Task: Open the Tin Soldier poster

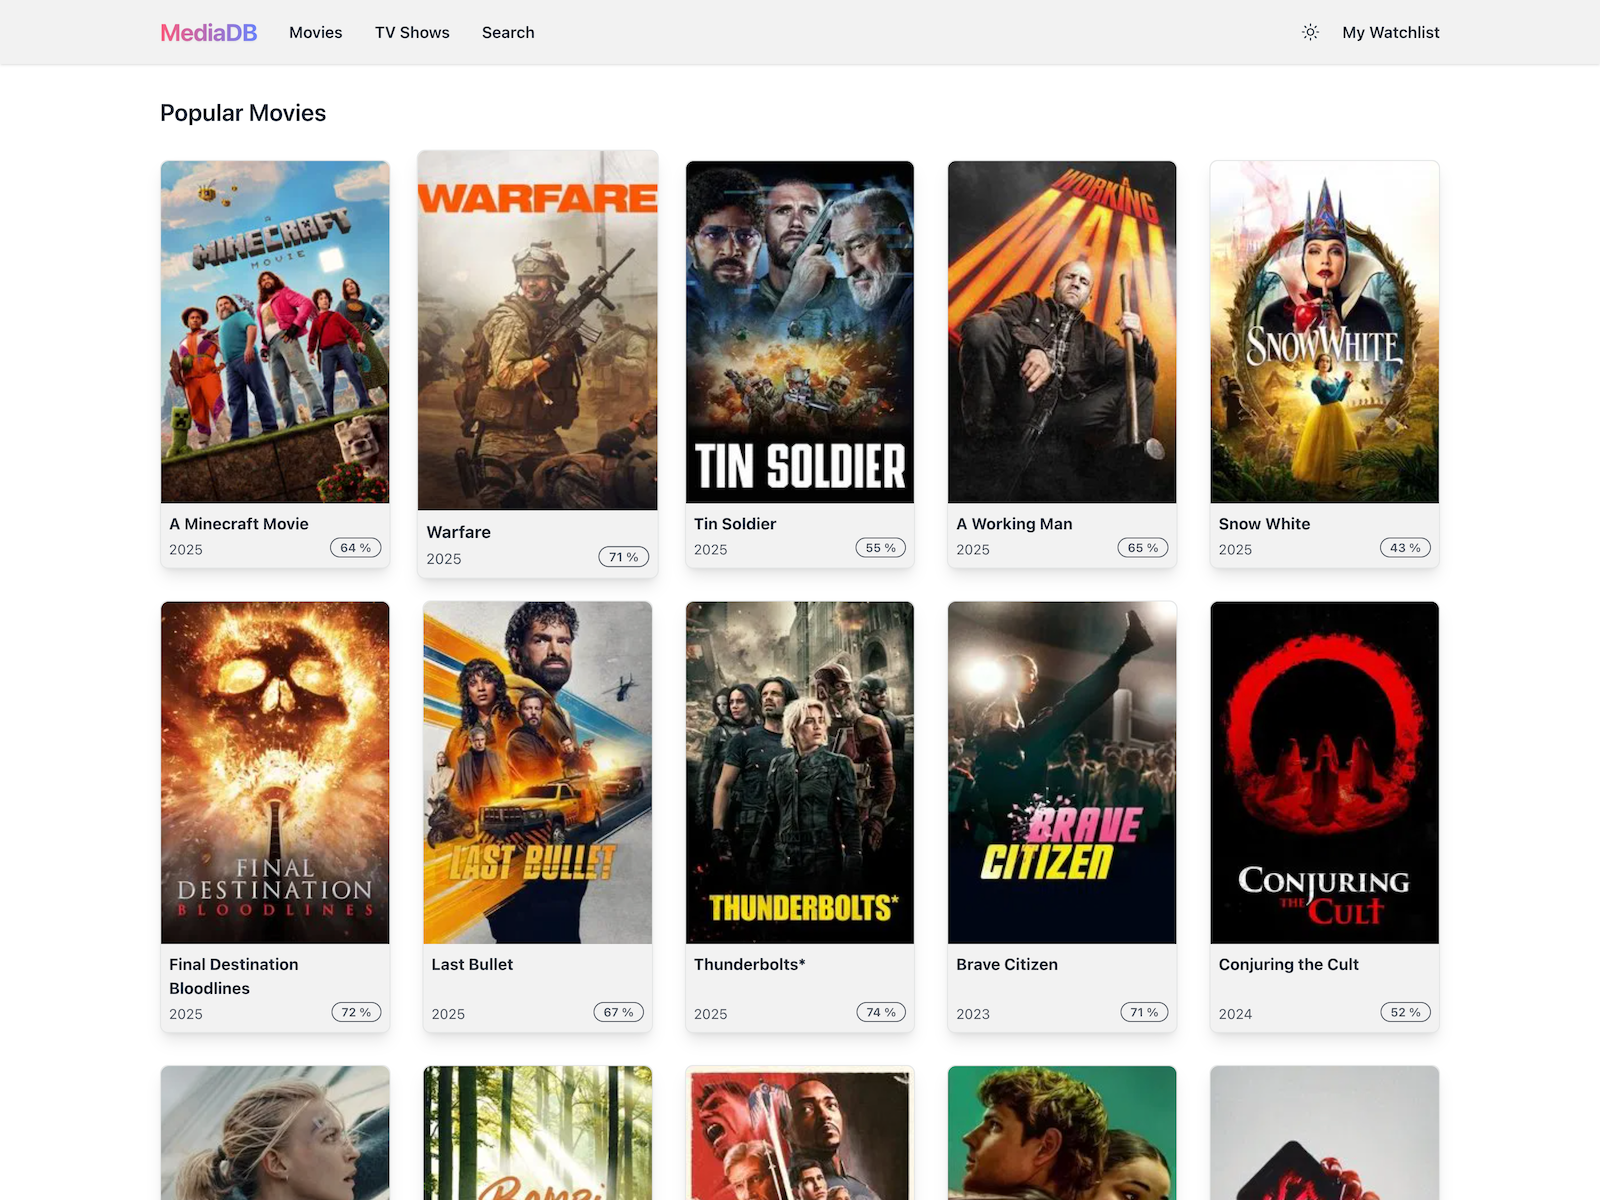Action: 800,332
